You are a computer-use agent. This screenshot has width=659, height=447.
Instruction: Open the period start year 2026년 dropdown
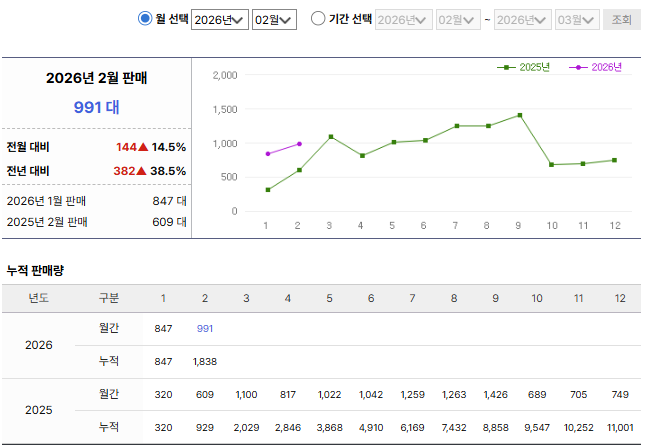click(403, 20)
